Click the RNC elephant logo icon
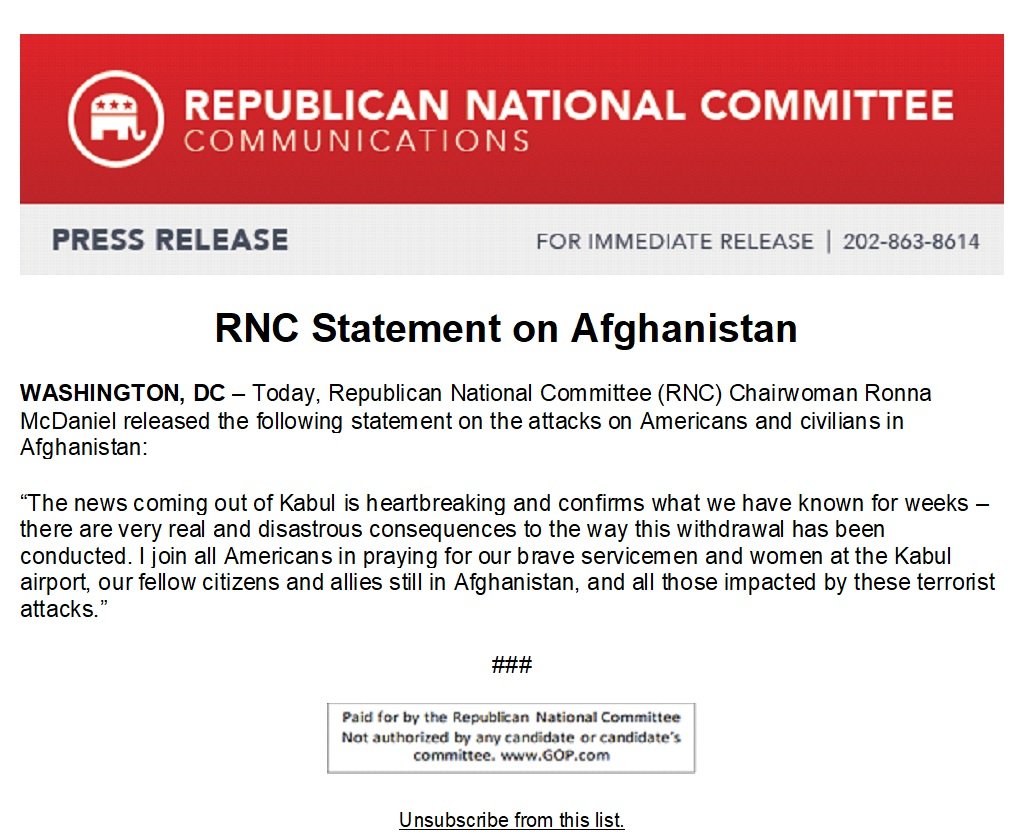 click(116, 119)
